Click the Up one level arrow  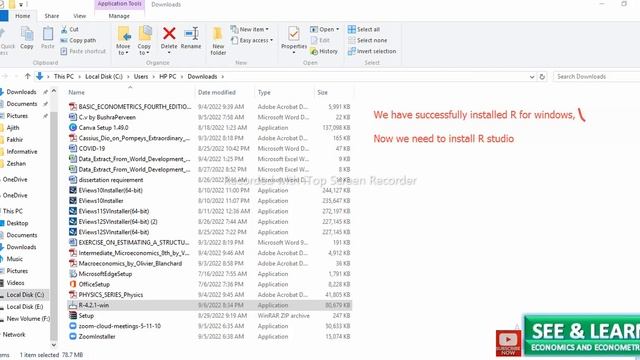[x=27, y=76]
